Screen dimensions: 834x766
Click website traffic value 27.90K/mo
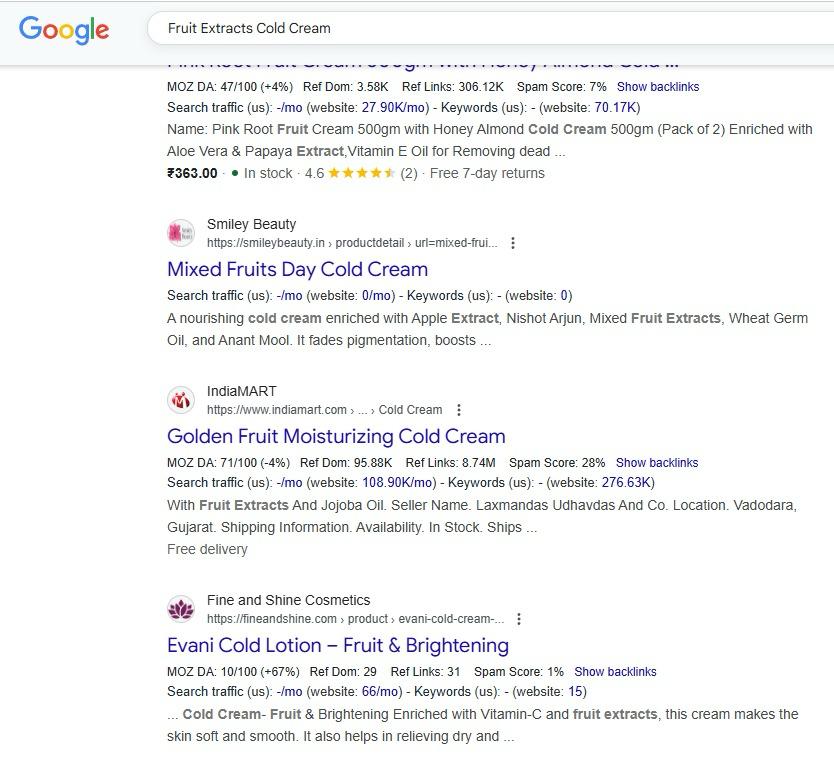(x=393, y=107)
